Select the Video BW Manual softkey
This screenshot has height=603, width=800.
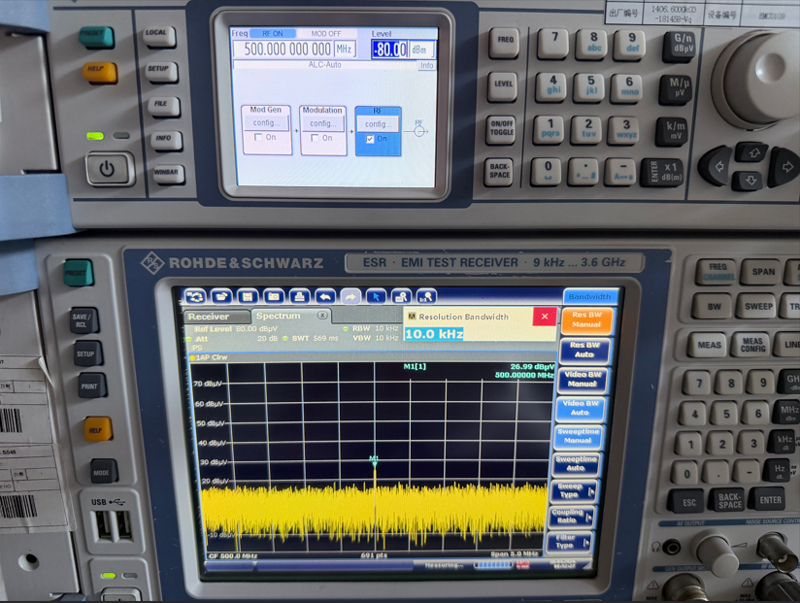[583, 379]
